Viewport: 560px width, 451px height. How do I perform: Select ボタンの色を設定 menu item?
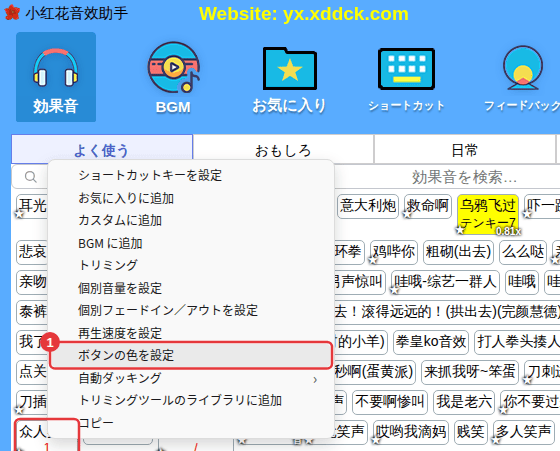[191, 355]
